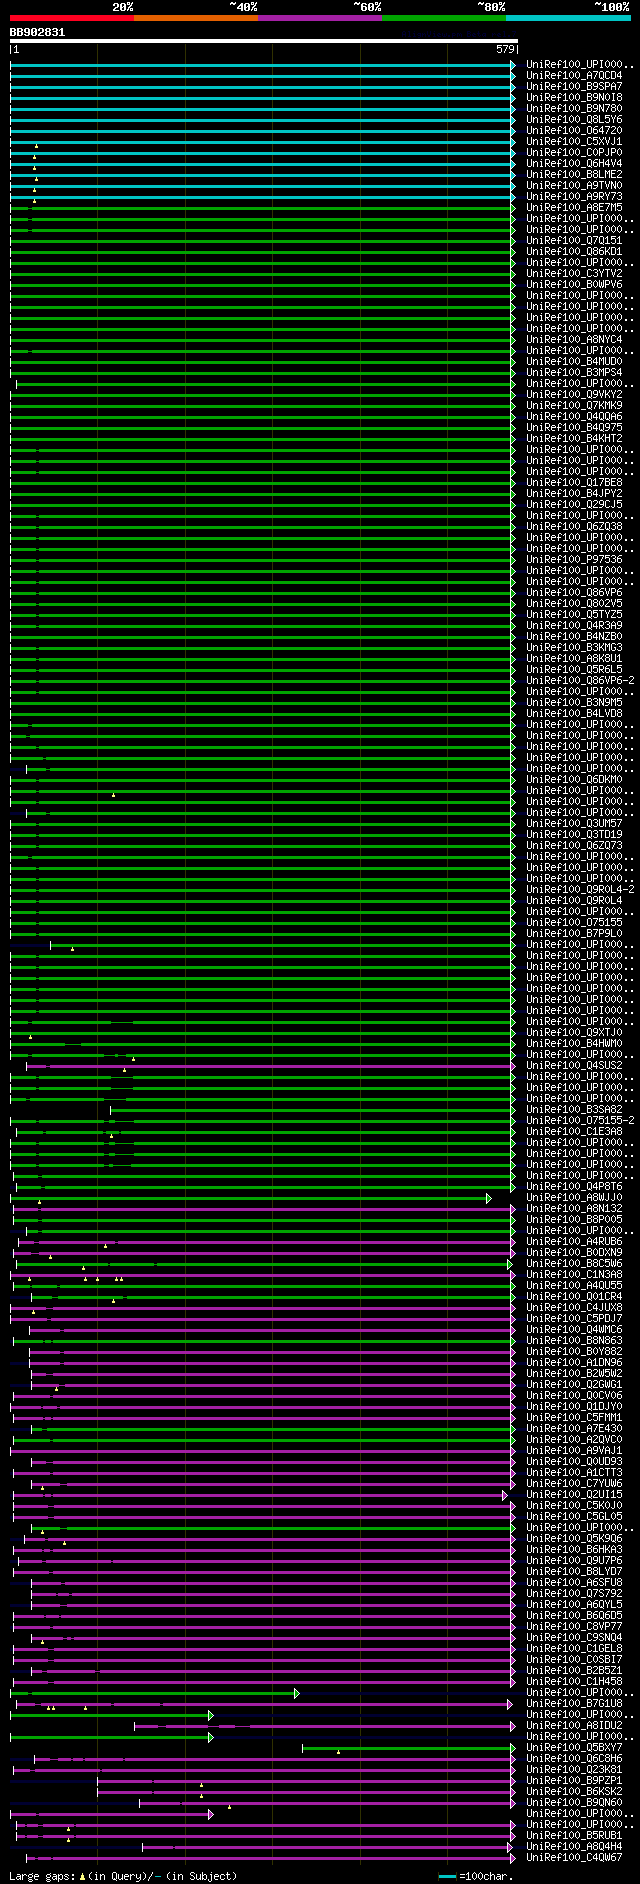
Task: Open UniRef100_A8E7M5 hit
Action: [574, 208]
